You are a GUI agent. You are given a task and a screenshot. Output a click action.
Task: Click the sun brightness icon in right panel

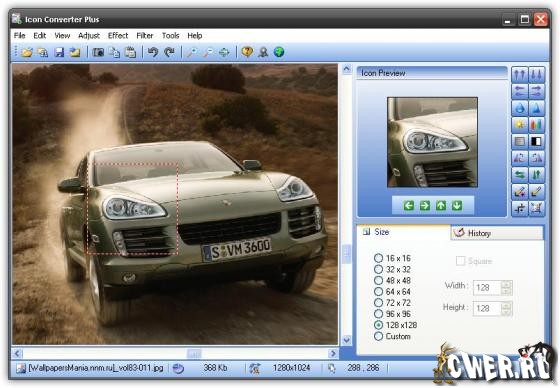pyautogui.click(x=520, y=125)
